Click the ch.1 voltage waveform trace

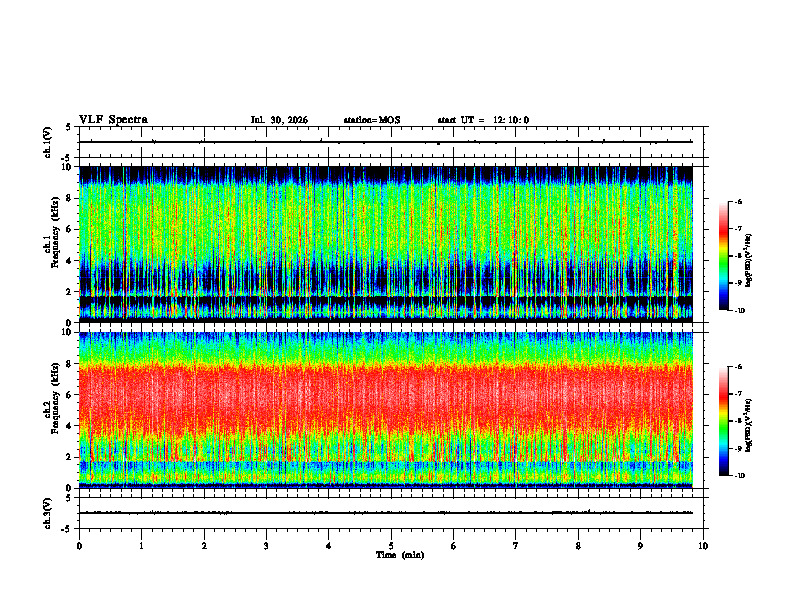[386, 142]
